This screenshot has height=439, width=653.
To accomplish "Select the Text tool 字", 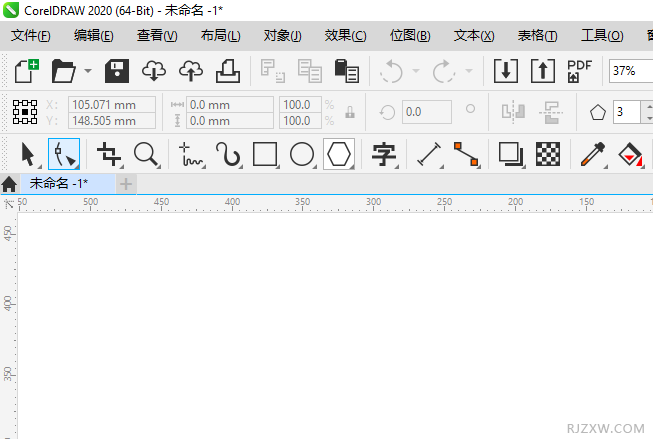I will tap(384, 155).
